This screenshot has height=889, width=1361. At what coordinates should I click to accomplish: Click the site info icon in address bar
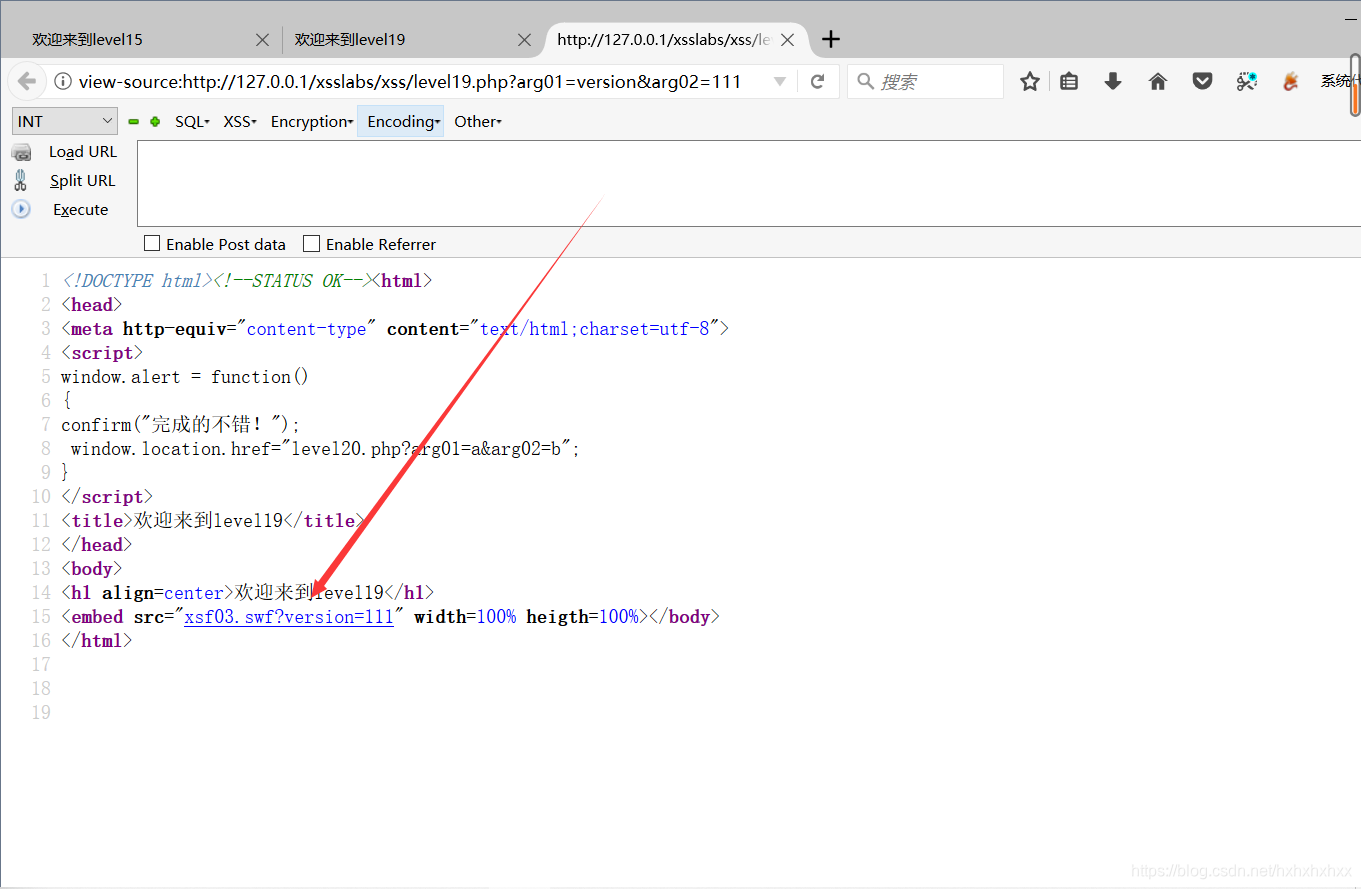62,82
